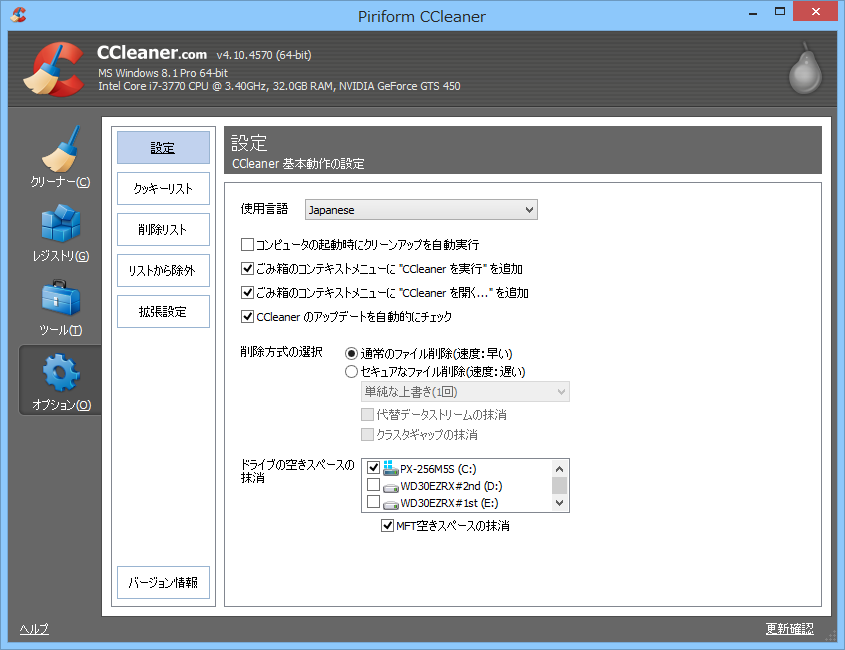
Task: Click the 'PX-256M5S (C:)' drive name
Action: tap(438, 469)
